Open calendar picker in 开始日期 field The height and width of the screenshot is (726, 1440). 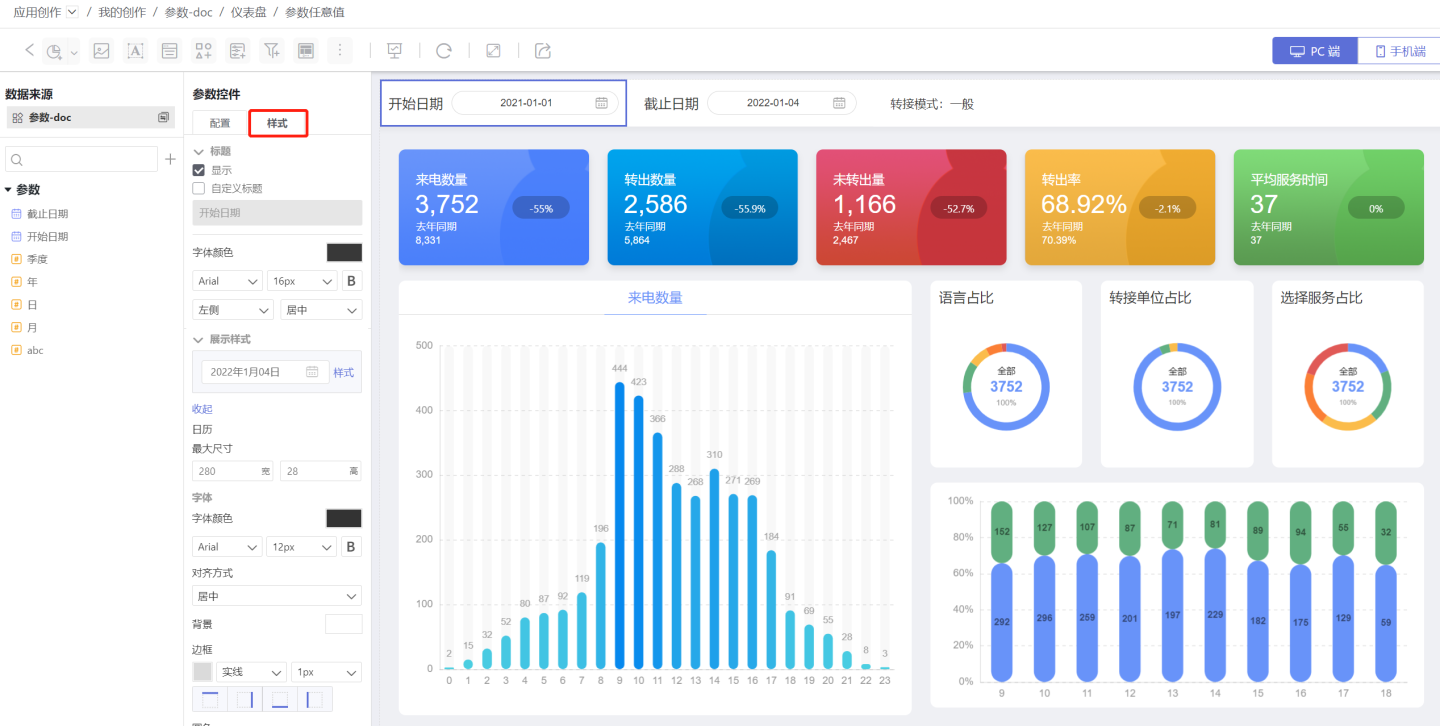601,103
